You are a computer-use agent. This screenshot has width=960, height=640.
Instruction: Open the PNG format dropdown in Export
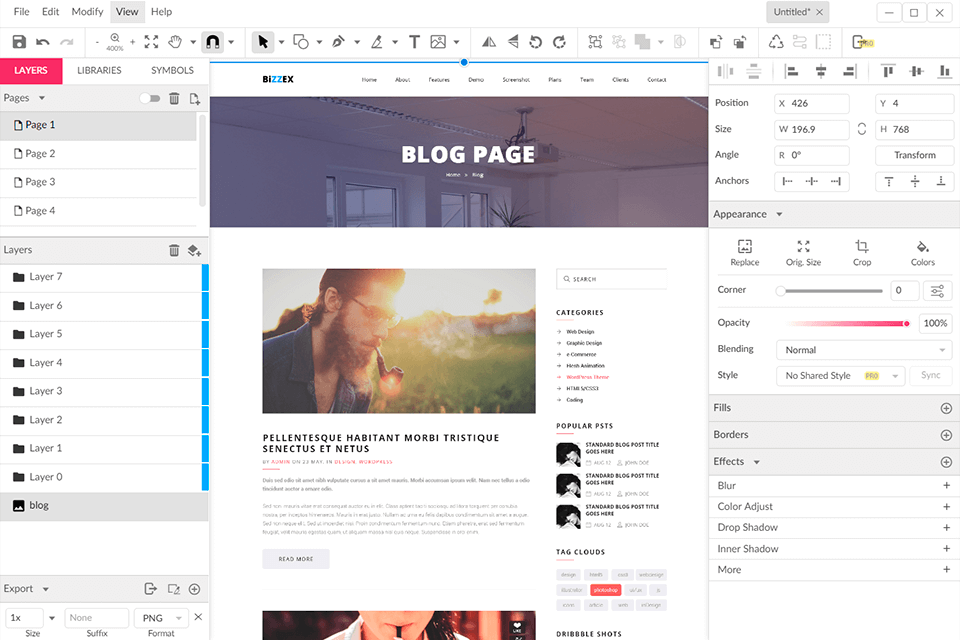[160, 618]
